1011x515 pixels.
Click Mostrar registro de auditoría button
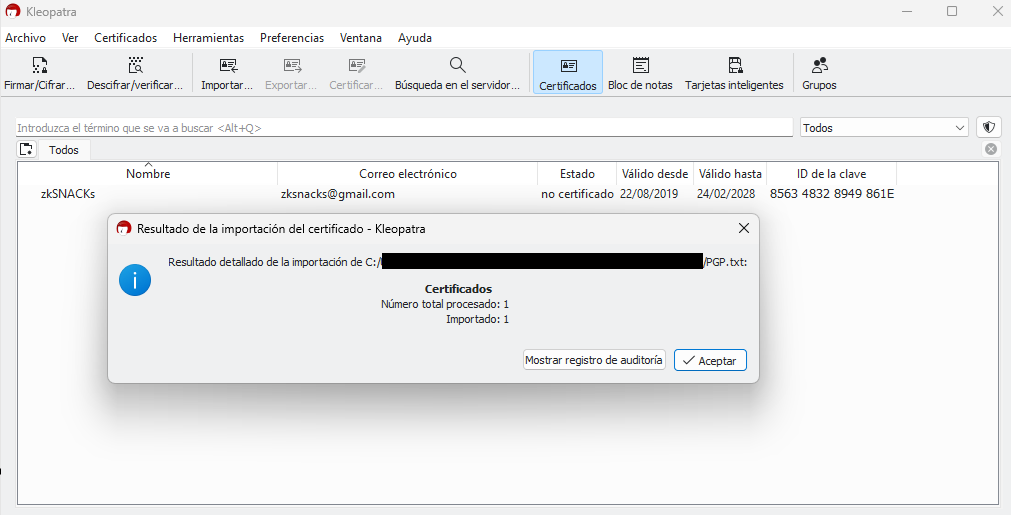coord(594,360)
